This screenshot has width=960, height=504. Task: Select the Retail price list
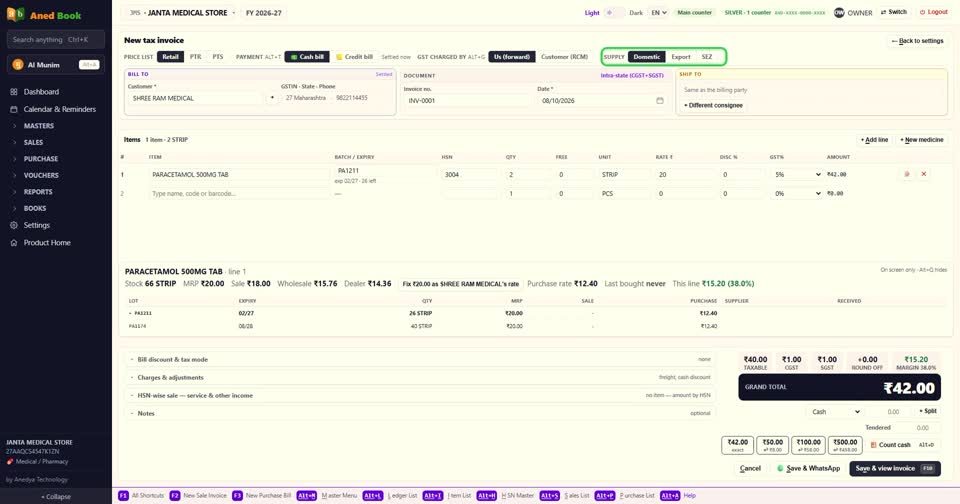point(170,57)
